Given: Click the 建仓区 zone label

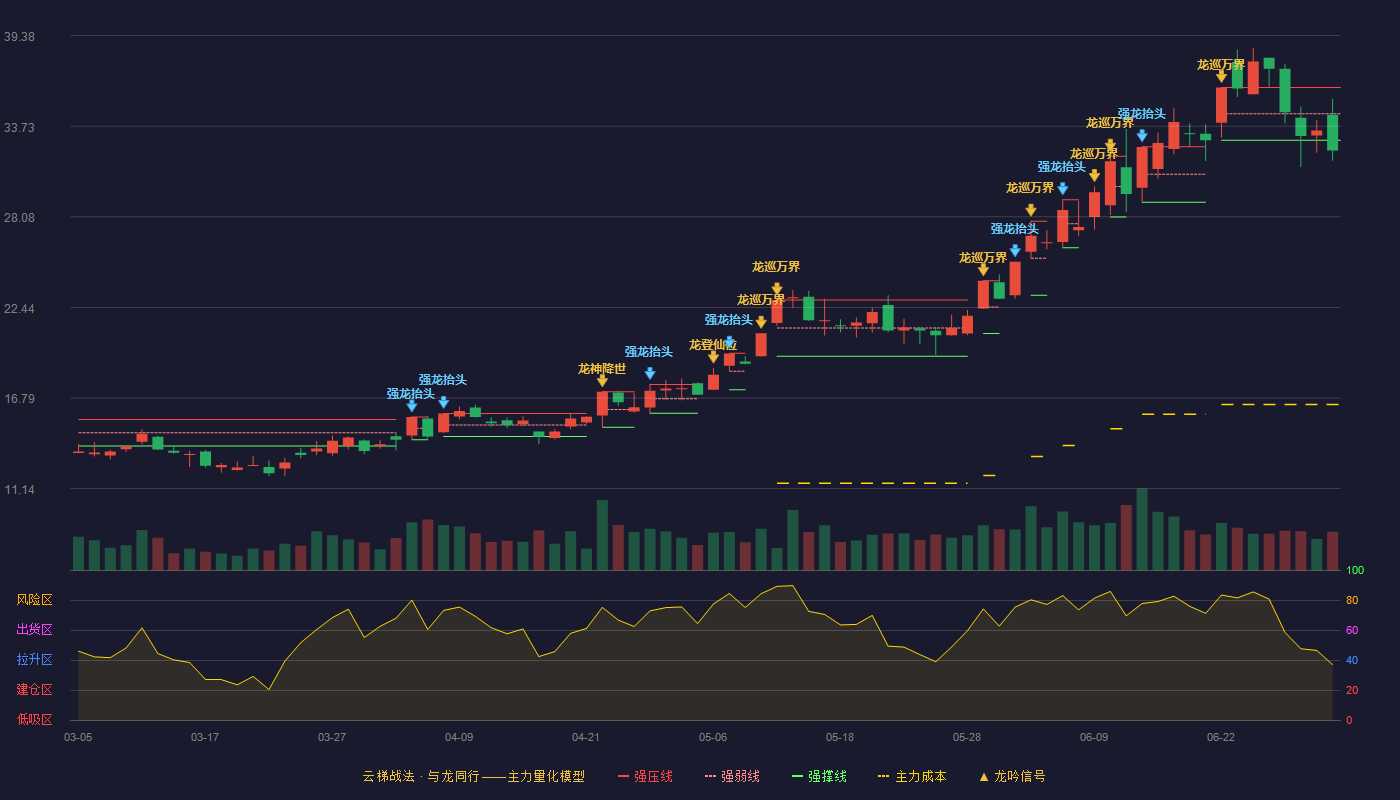Looking at the screenshot, I should [34, 690].
